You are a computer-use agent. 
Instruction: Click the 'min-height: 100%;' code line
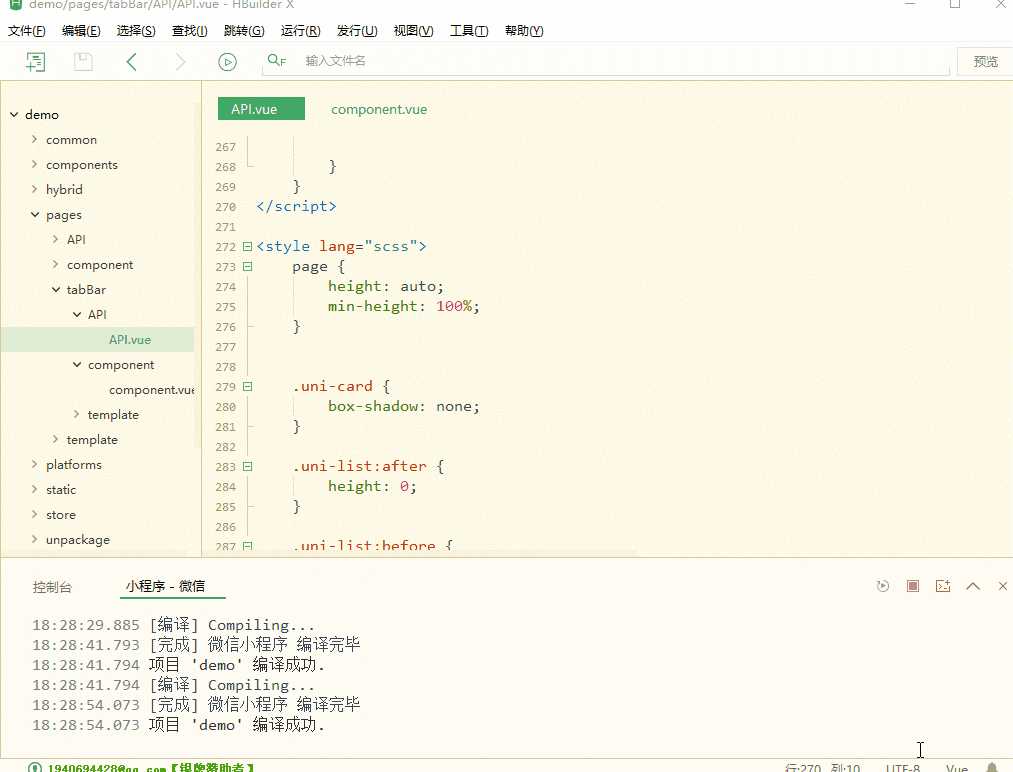click(404, 306)
